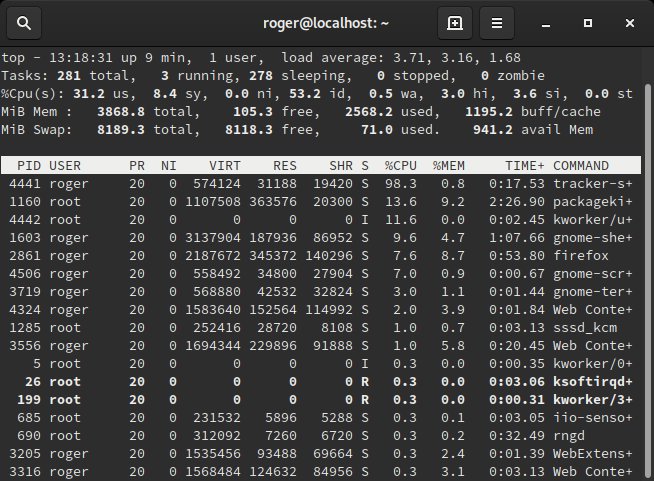Open the hamburger menu

(496, 23)
